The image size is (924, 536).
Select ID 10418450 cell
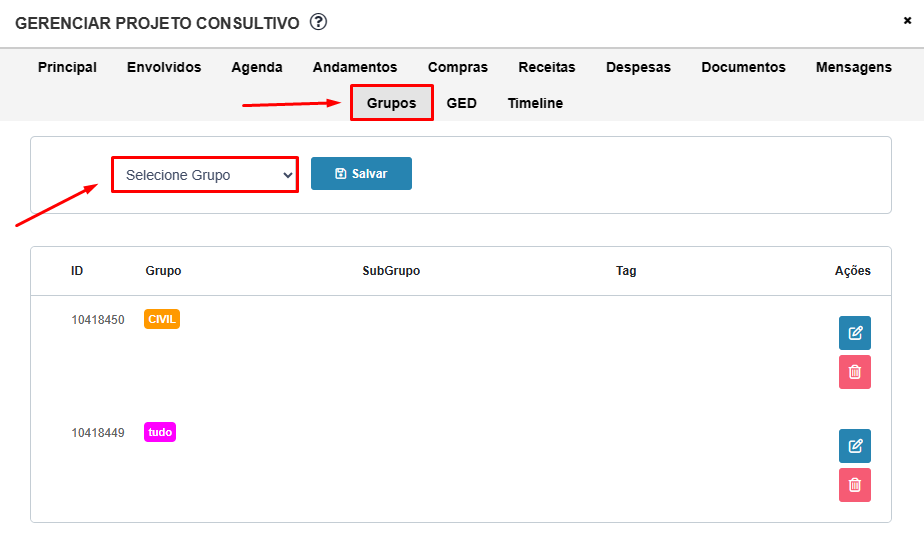(98, 320)
